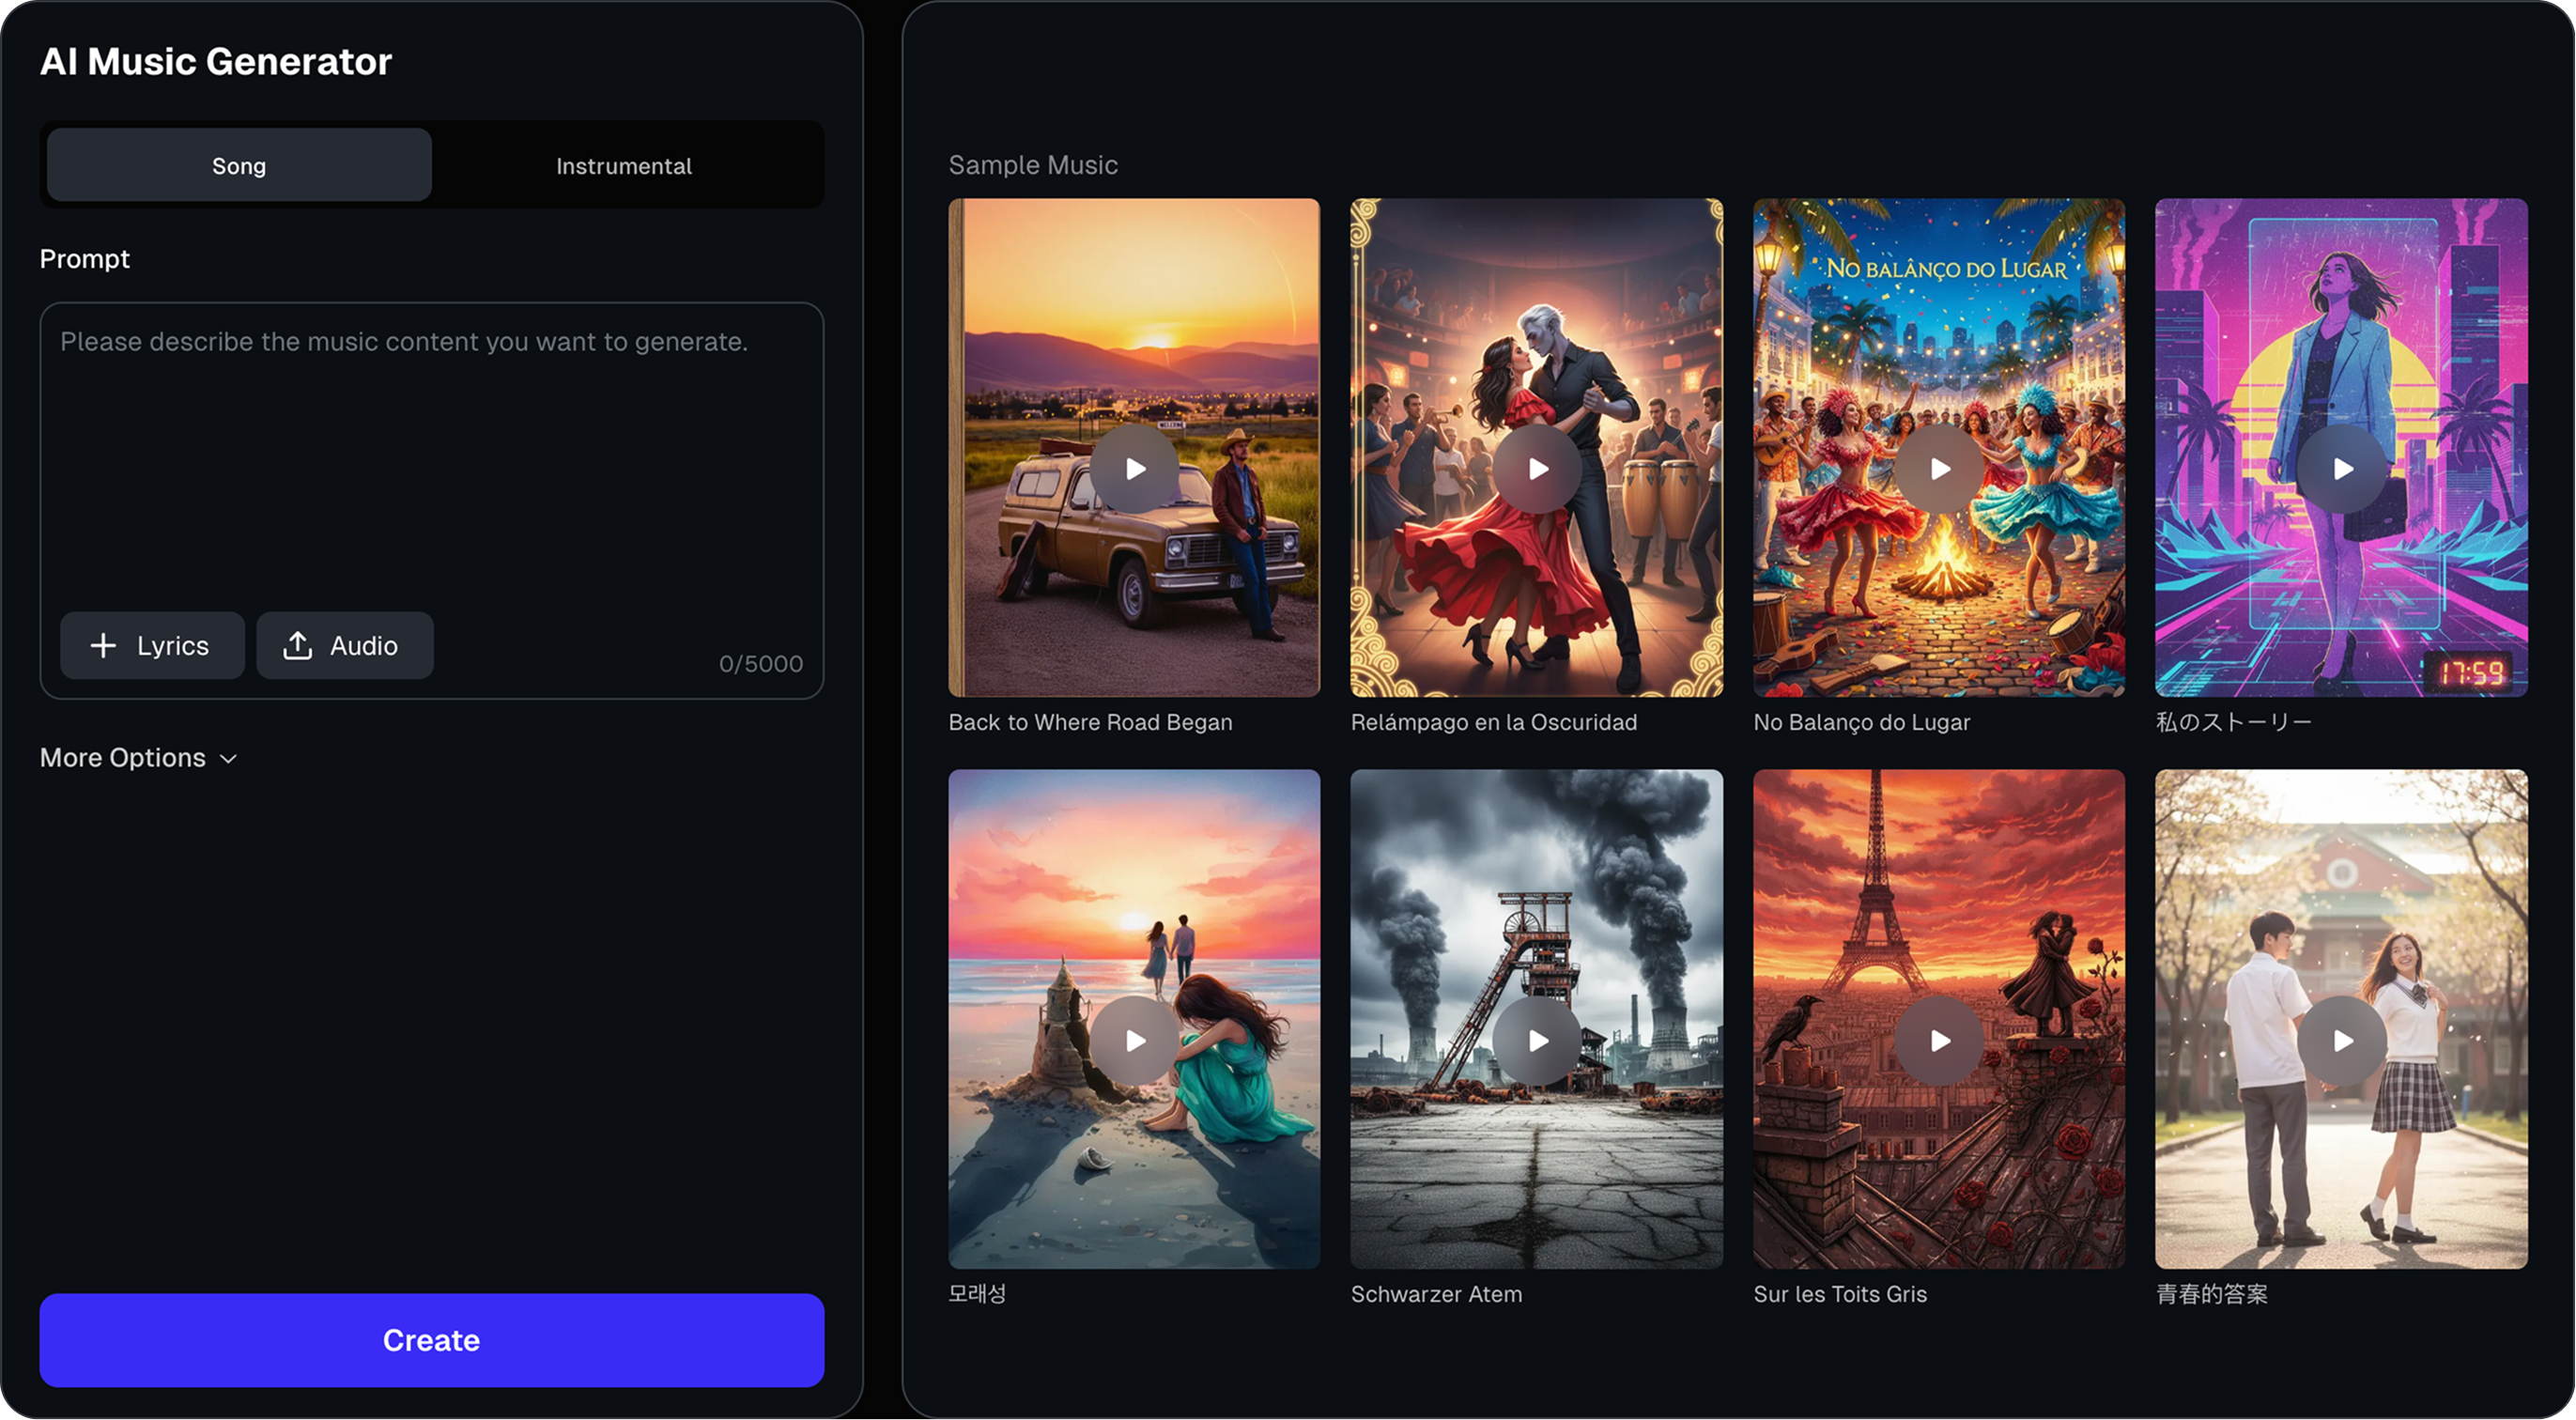This screenshot has width=2576, height=1420.
Task: Play the 私のストーリー sample song
Action: coord(2341,468)
